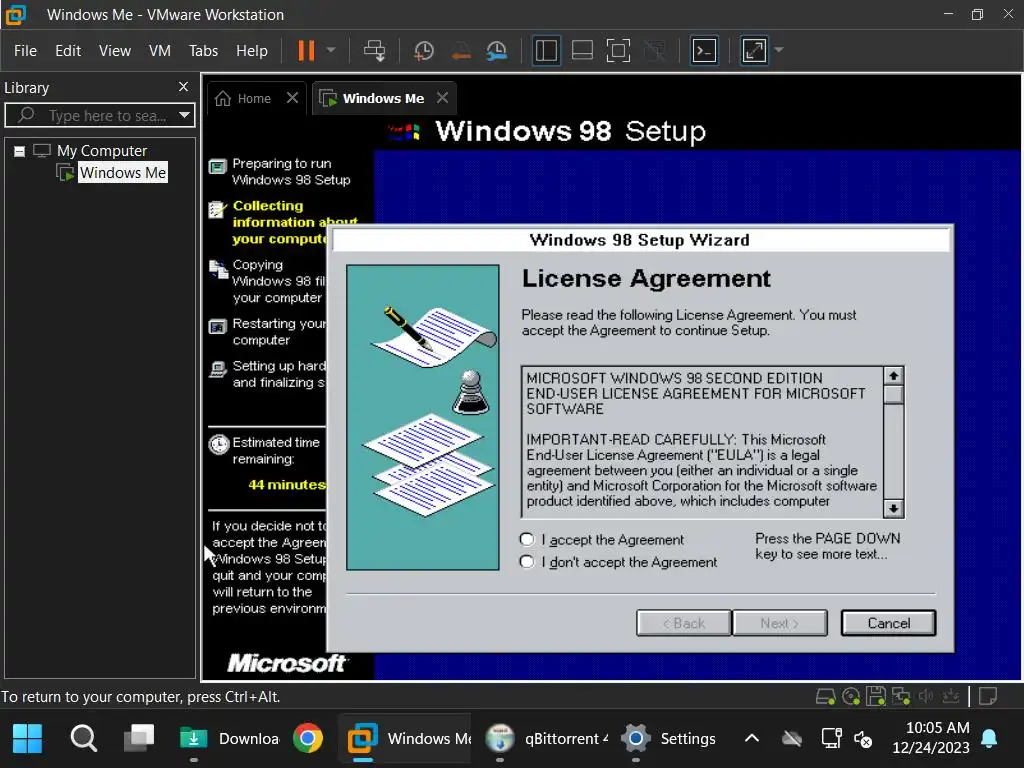
Task: Open the Downloads taskbar item
Action: (229, 739)
